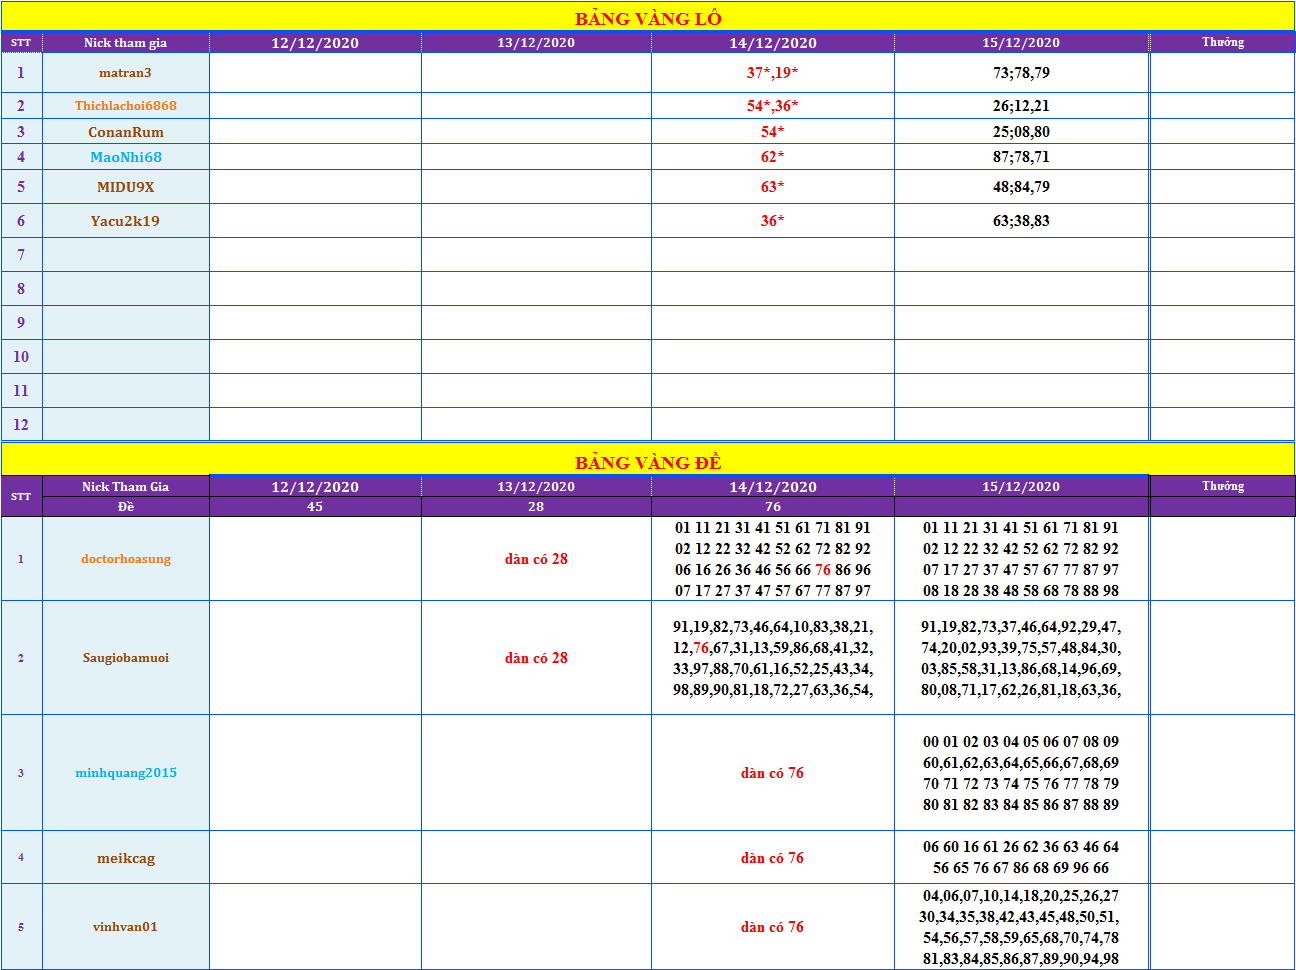Click Nick Tham Gia header in Đề table
Image resolution: width=1296 pixels, height=970 pixels.
(125, 486)
